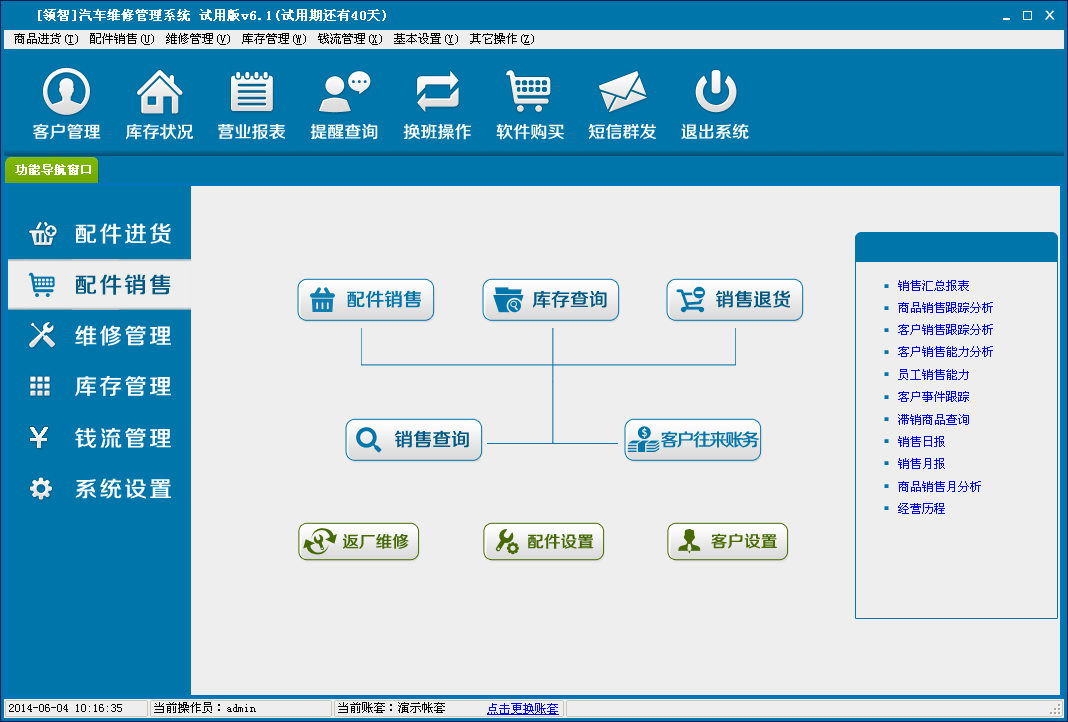Open the 客户管理 toolbar icon
The width and height of the screenshot is (1068, 722).
click(66, 93)
